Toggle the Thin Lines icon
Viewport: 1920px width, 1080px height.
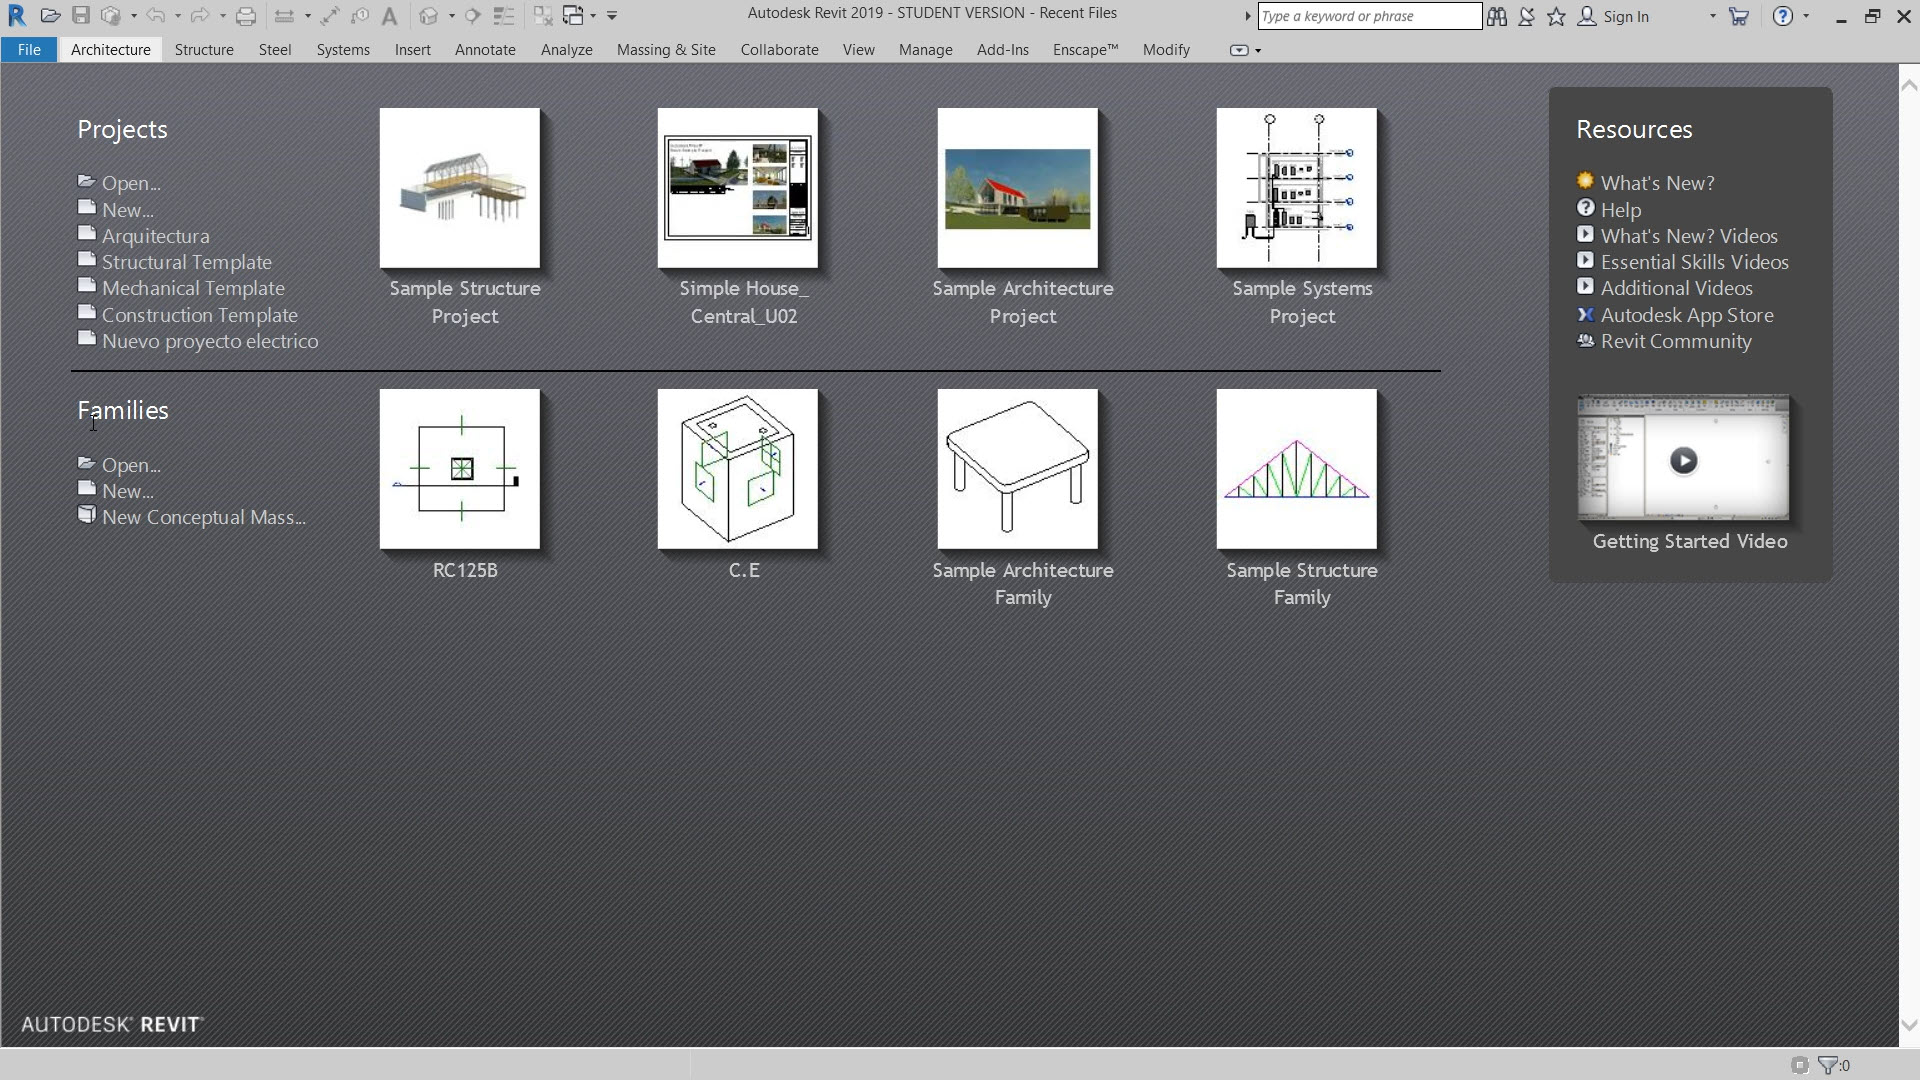tap(504, 16)
